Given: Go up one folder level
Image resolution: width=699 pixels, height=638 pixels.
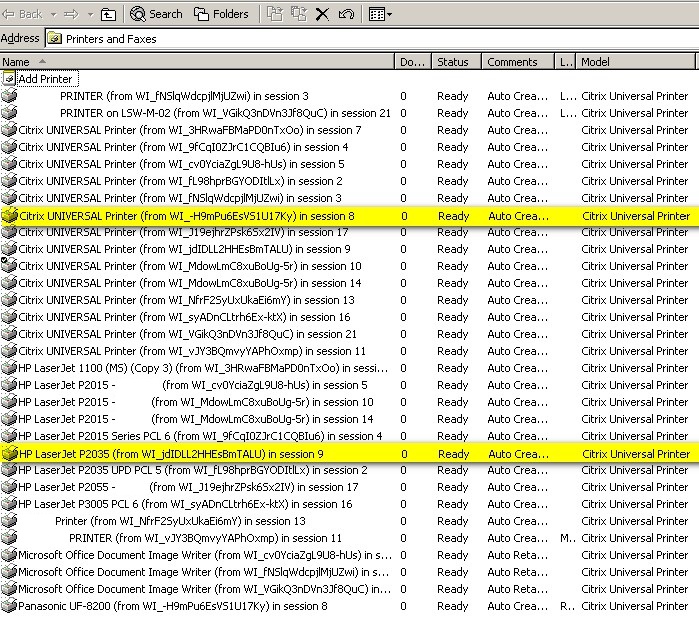Looking at the screenshot, I should tap(108, 15).
